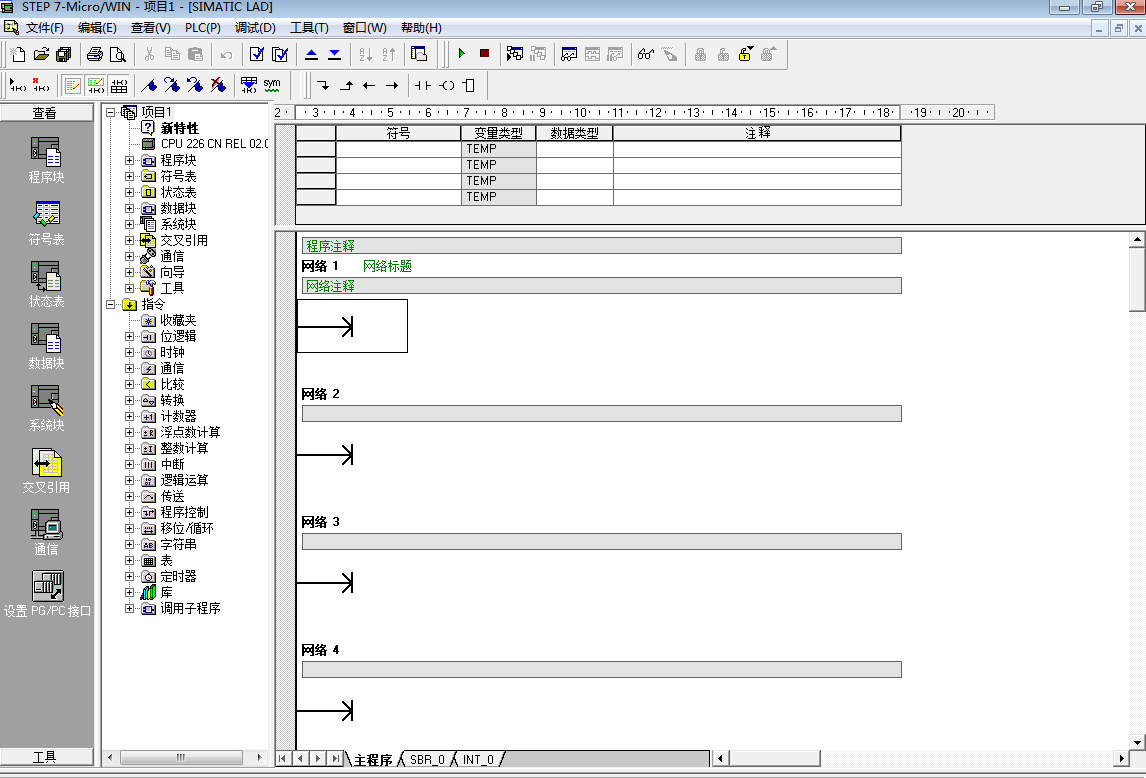This screenshot has height=778, width=1146.
Task: Collapse the 指令 tree root
Action: (x=111, y=304)
